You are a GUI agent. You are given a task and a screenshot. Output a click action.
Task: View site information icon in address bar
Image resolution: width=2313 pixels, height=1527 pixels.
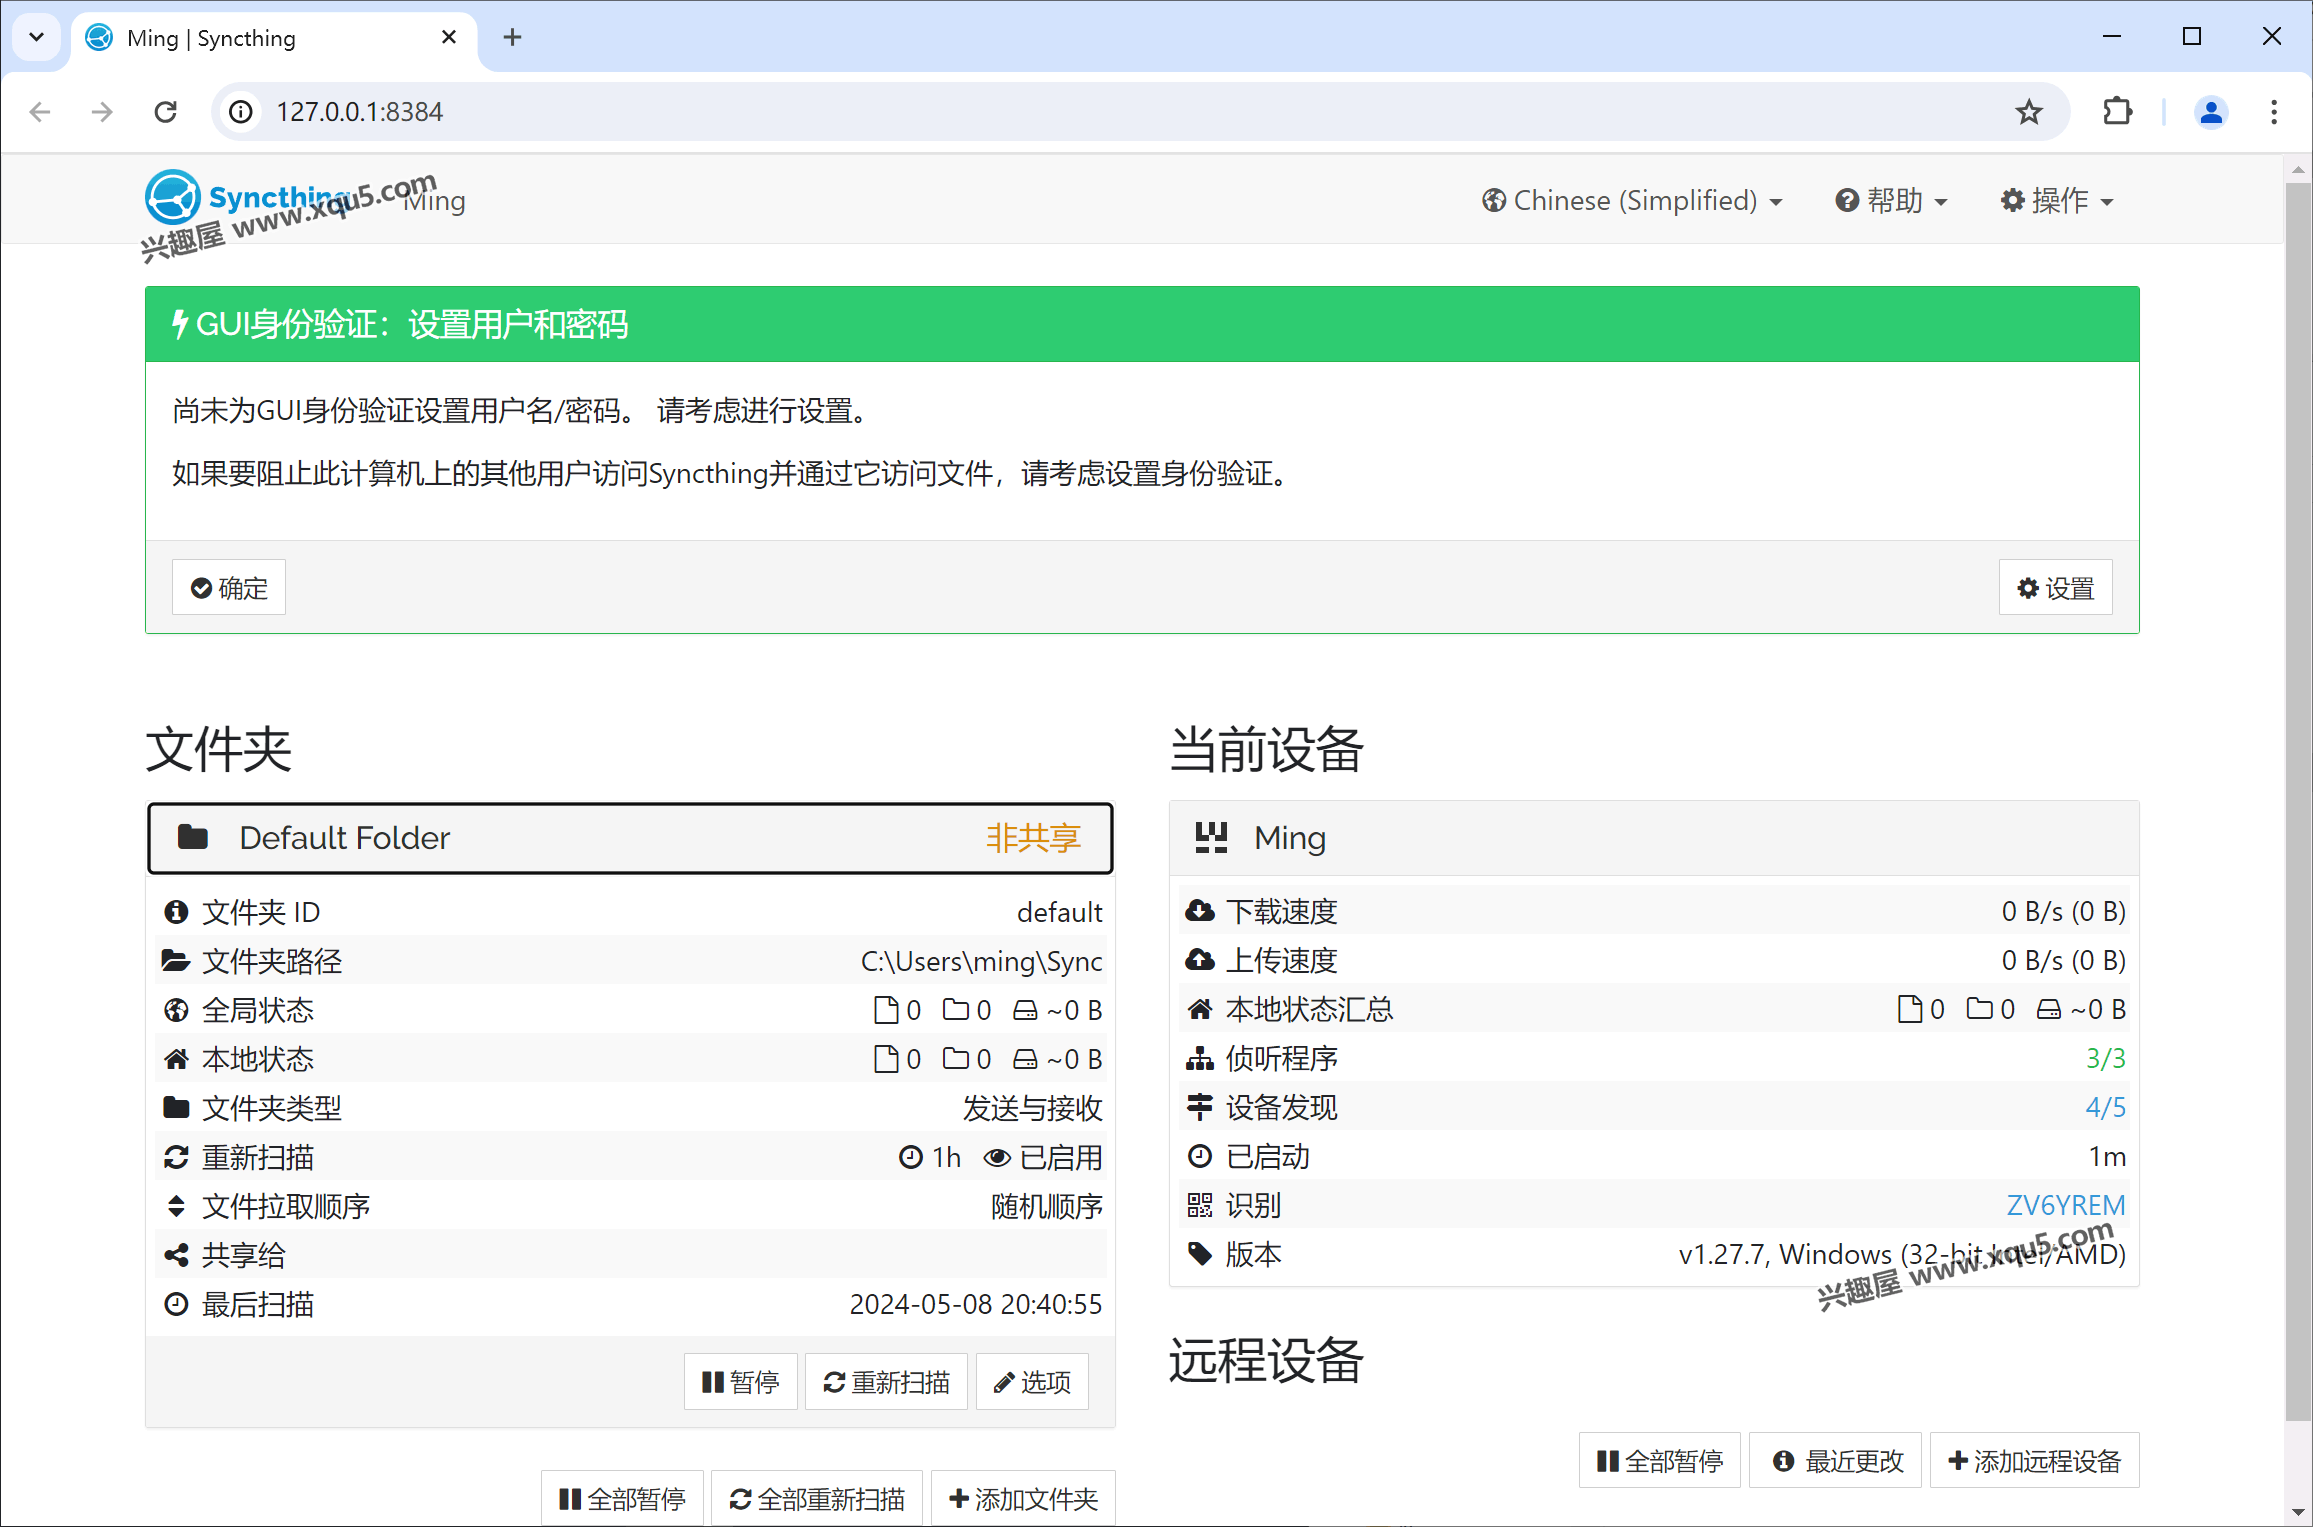(x=240, y=112)
